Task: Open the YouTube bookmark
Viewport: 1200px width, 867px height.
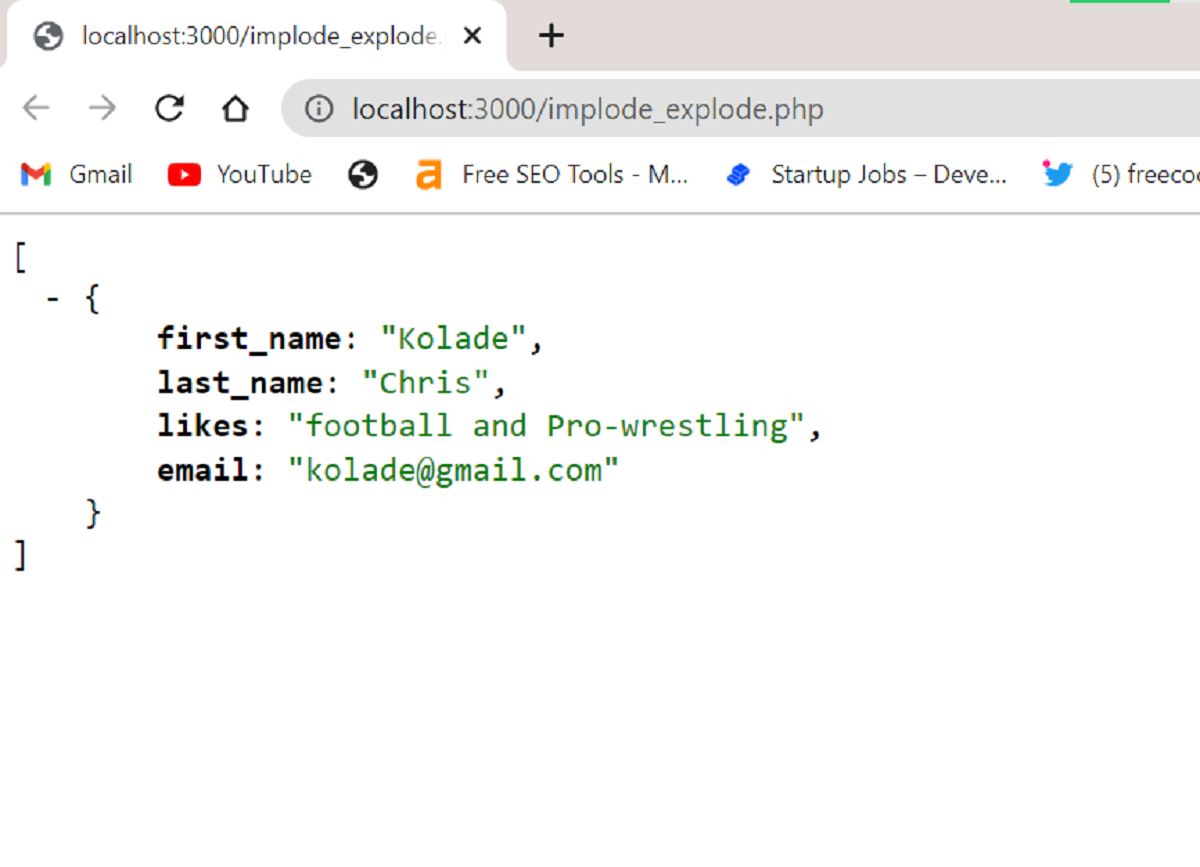Action: pos(240,174)
